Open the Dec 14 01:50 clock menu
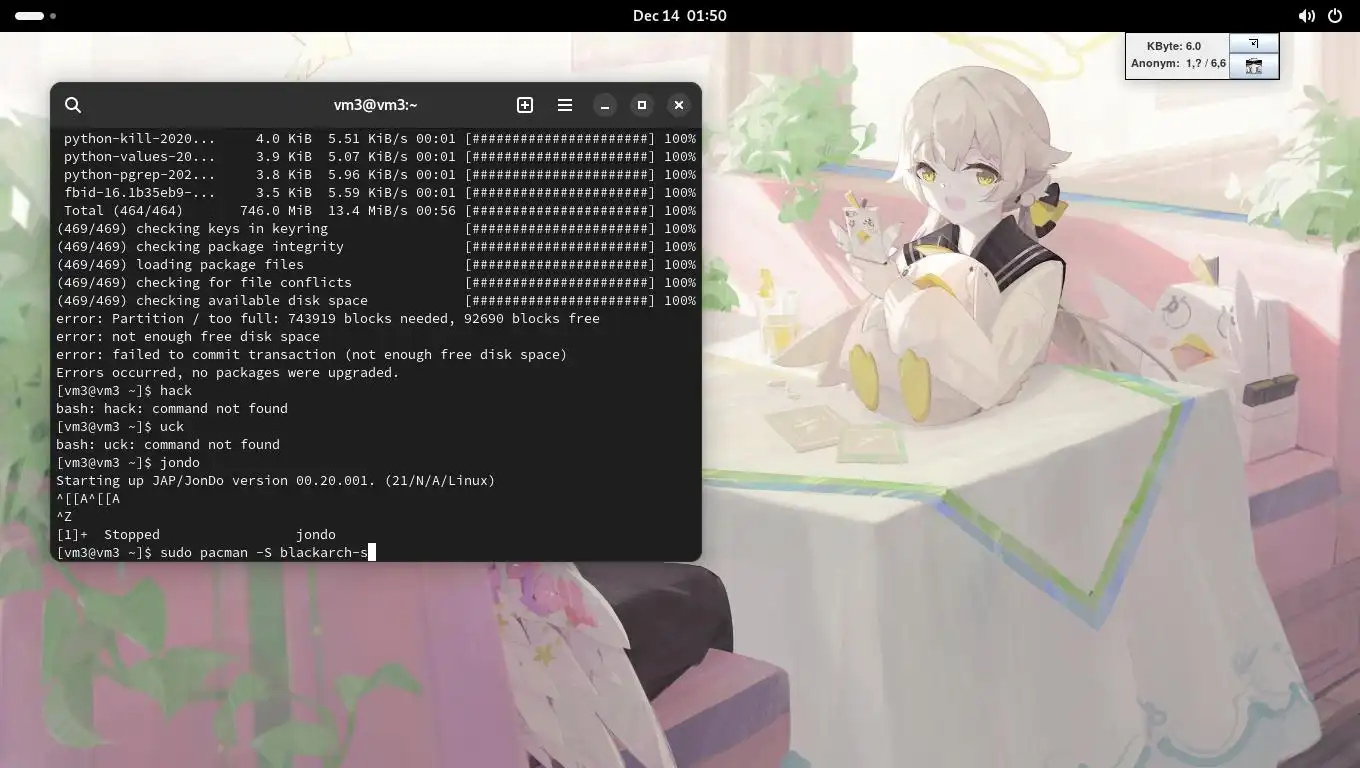Viewport: 1360px width, 768px height. [x=680, y=16]
